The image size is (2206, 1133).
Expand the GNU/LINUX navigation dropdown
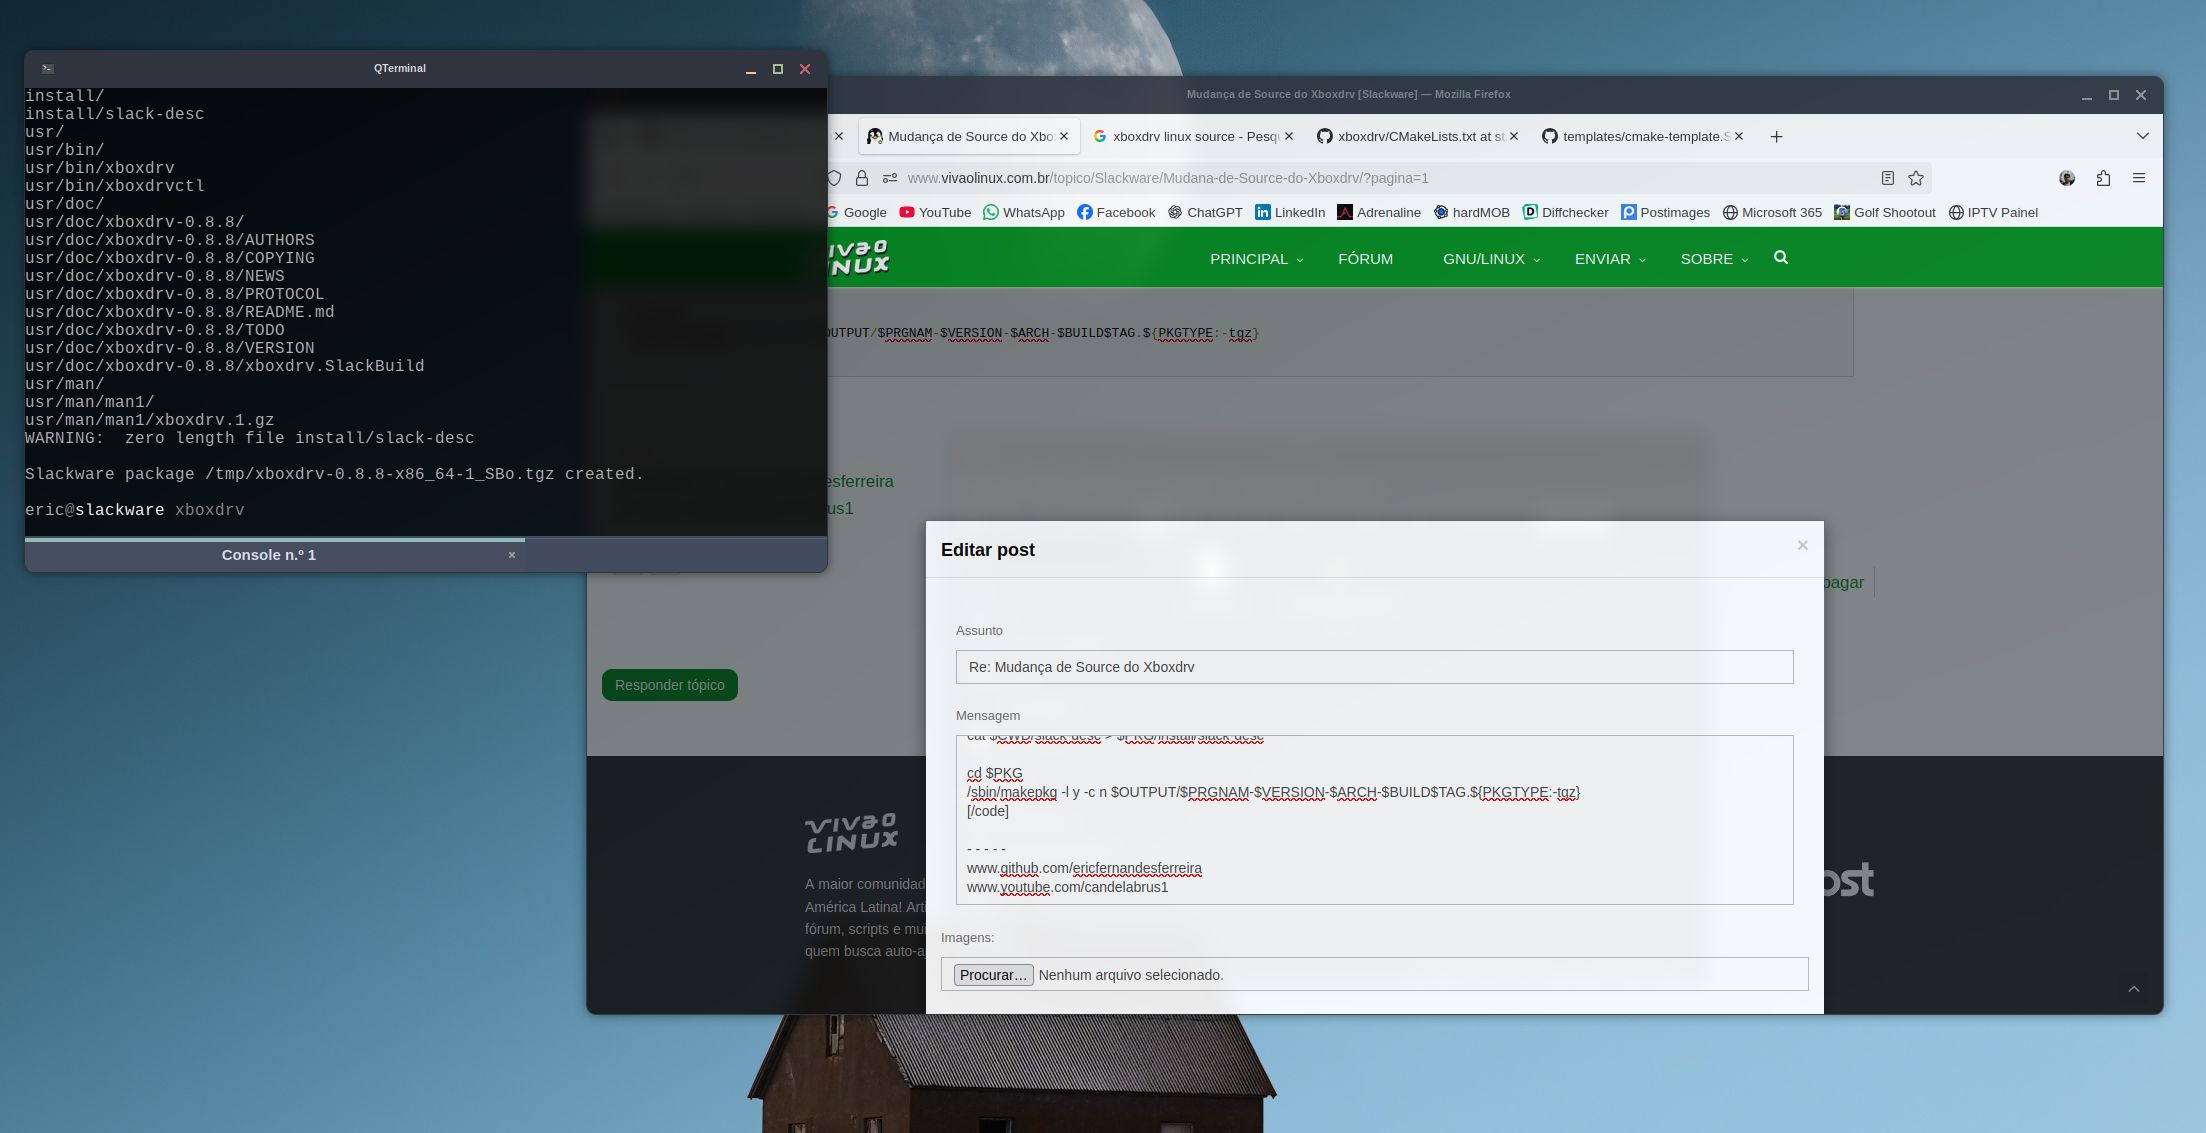pyautogui.click(x=1490, y=259)
